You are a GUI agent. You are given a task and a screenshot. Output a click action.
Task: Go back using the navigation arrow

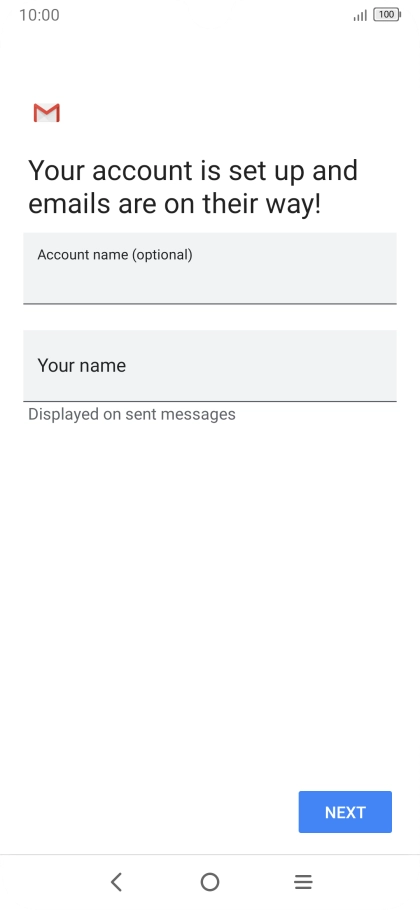click(x=117, y=882)
